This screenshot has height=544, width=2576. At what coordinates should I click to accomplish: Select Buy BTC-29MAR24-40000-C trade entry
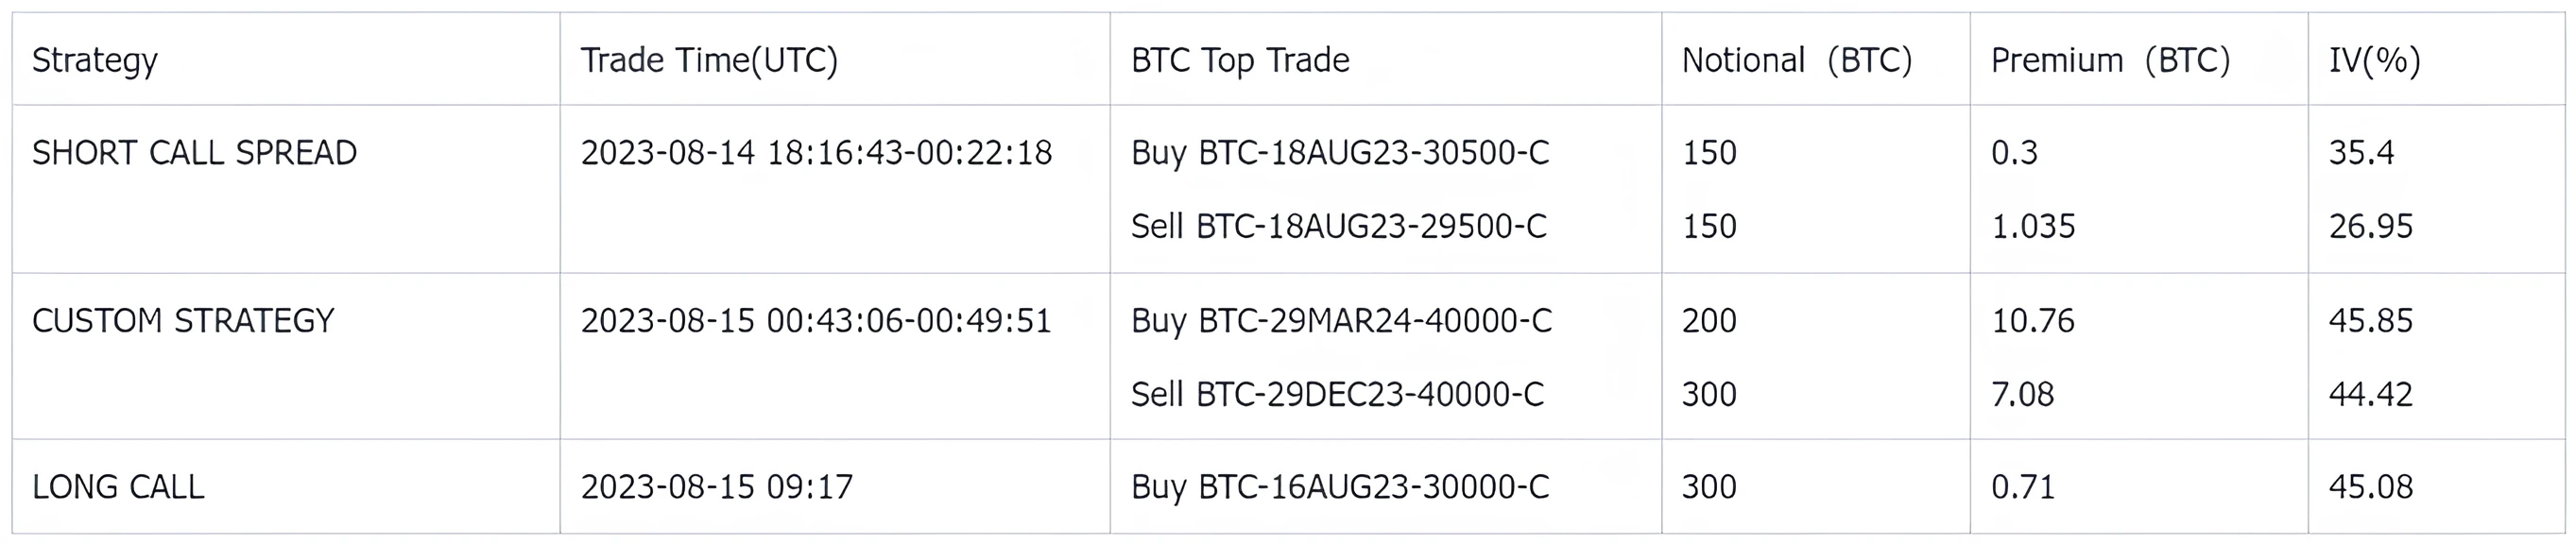1341,321
